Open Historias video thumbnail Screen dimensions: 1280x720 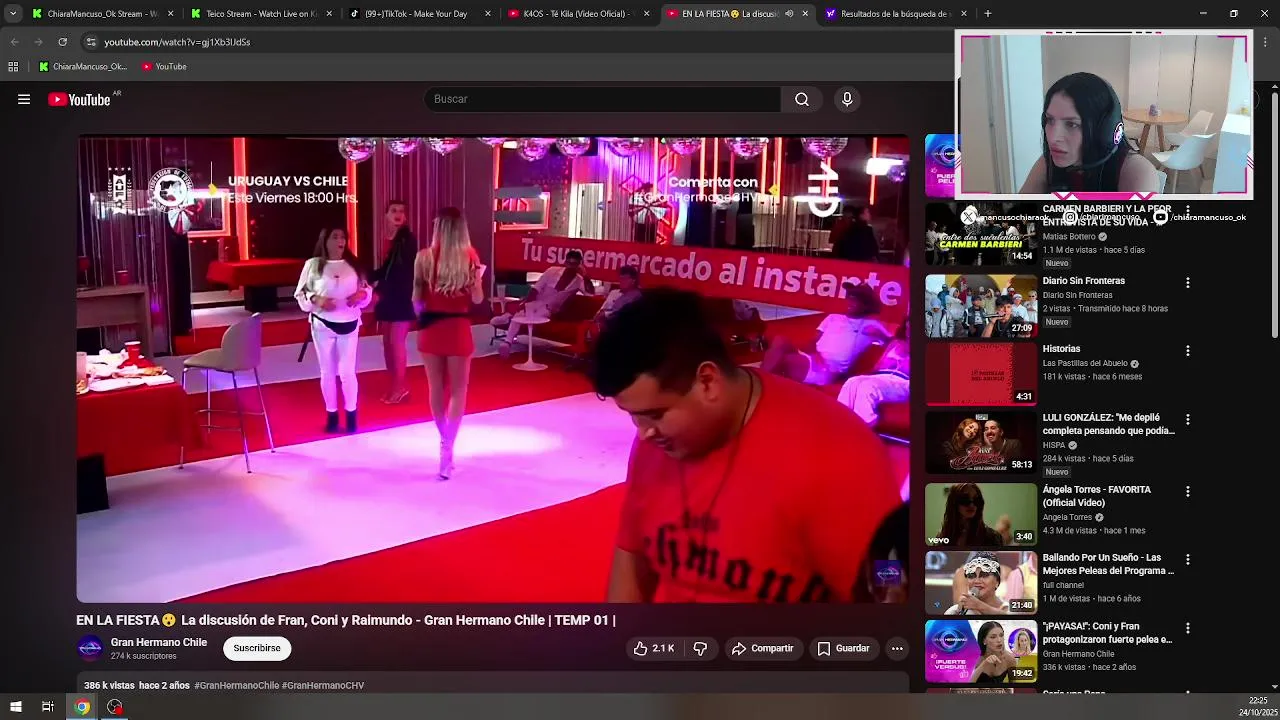(x=981, y=373)
